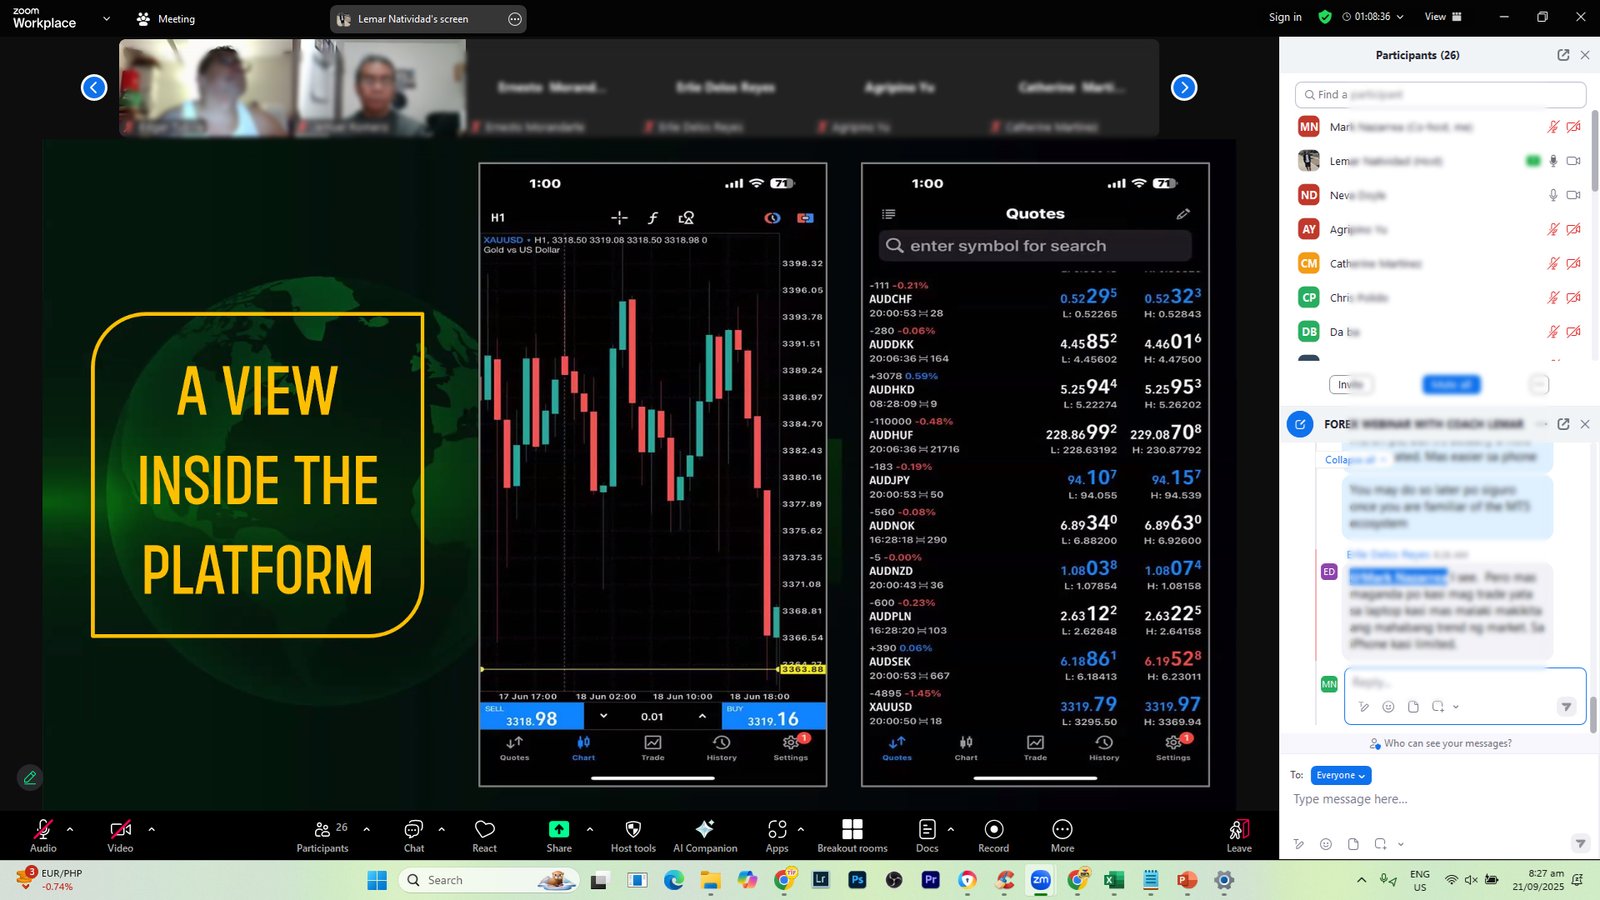
Task: Open the AI Companion panel
Action: pos(705,835)
